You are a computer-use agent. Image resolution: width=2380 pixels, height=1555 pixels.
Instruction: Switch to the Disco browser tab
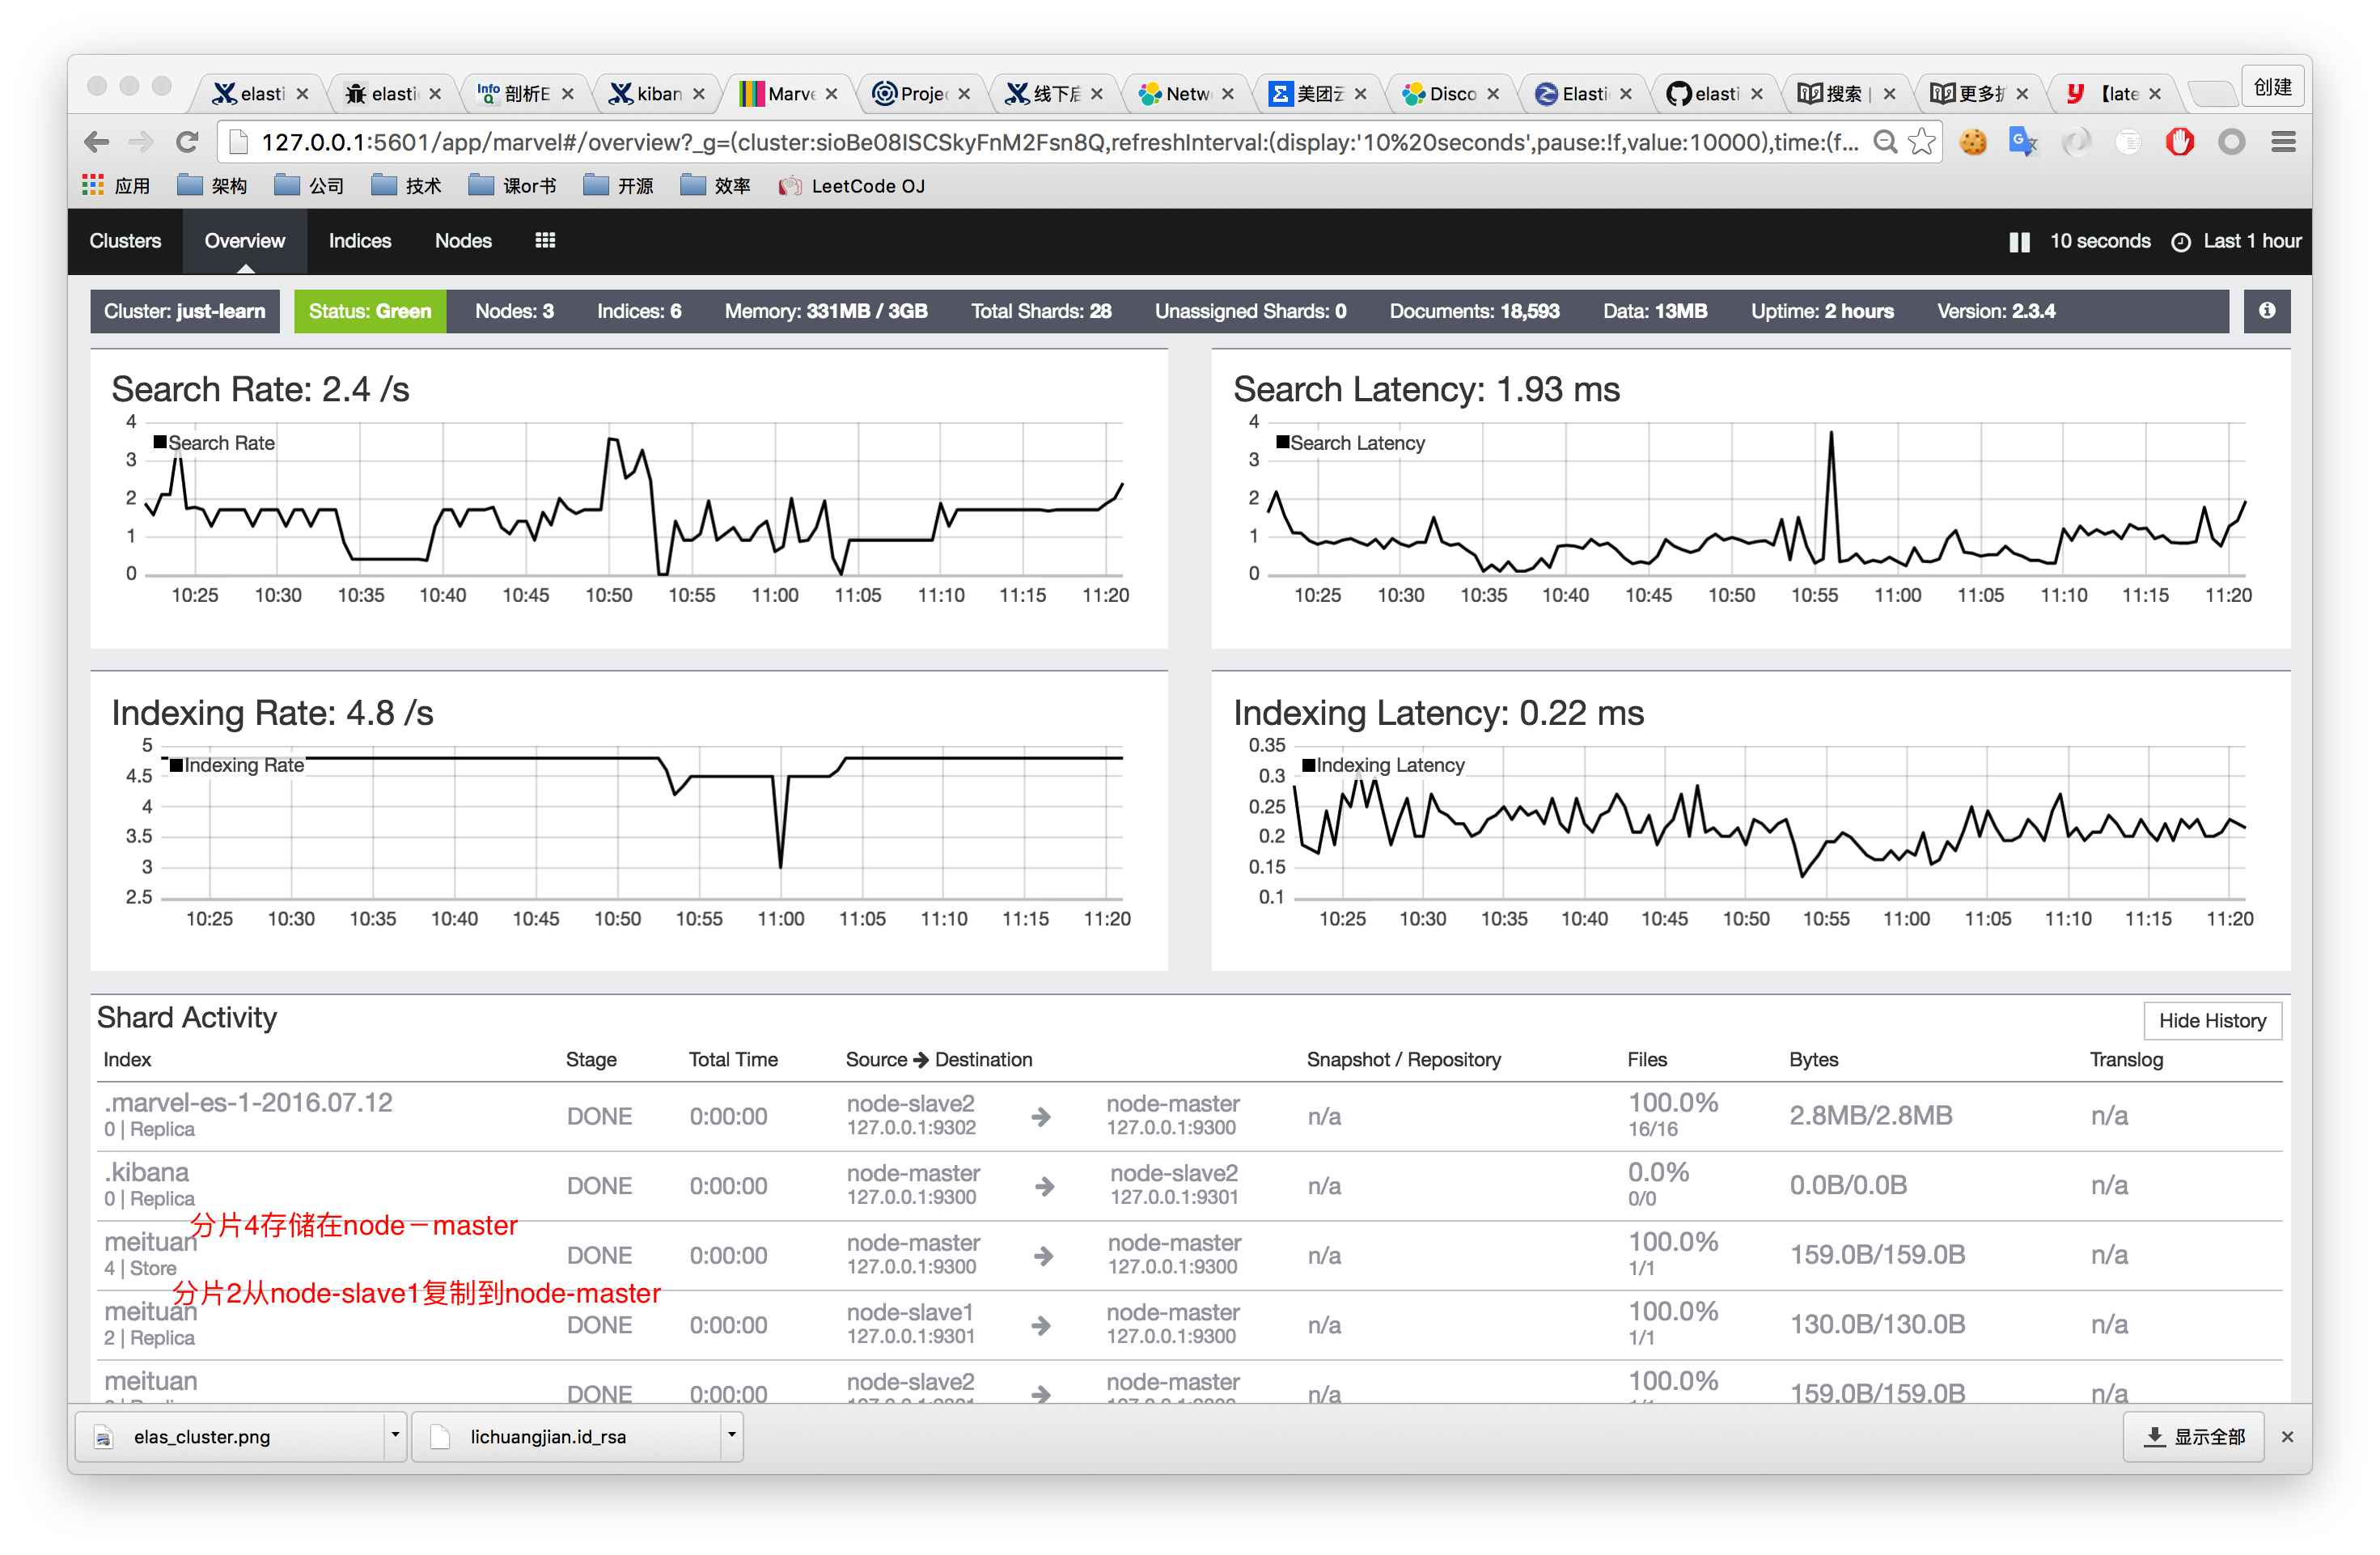pos(1451,93)
